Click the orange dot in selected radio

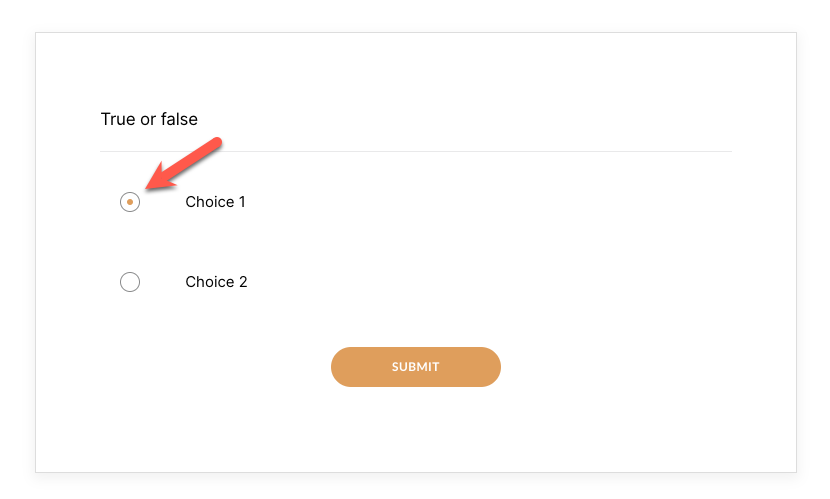(130, 202)
